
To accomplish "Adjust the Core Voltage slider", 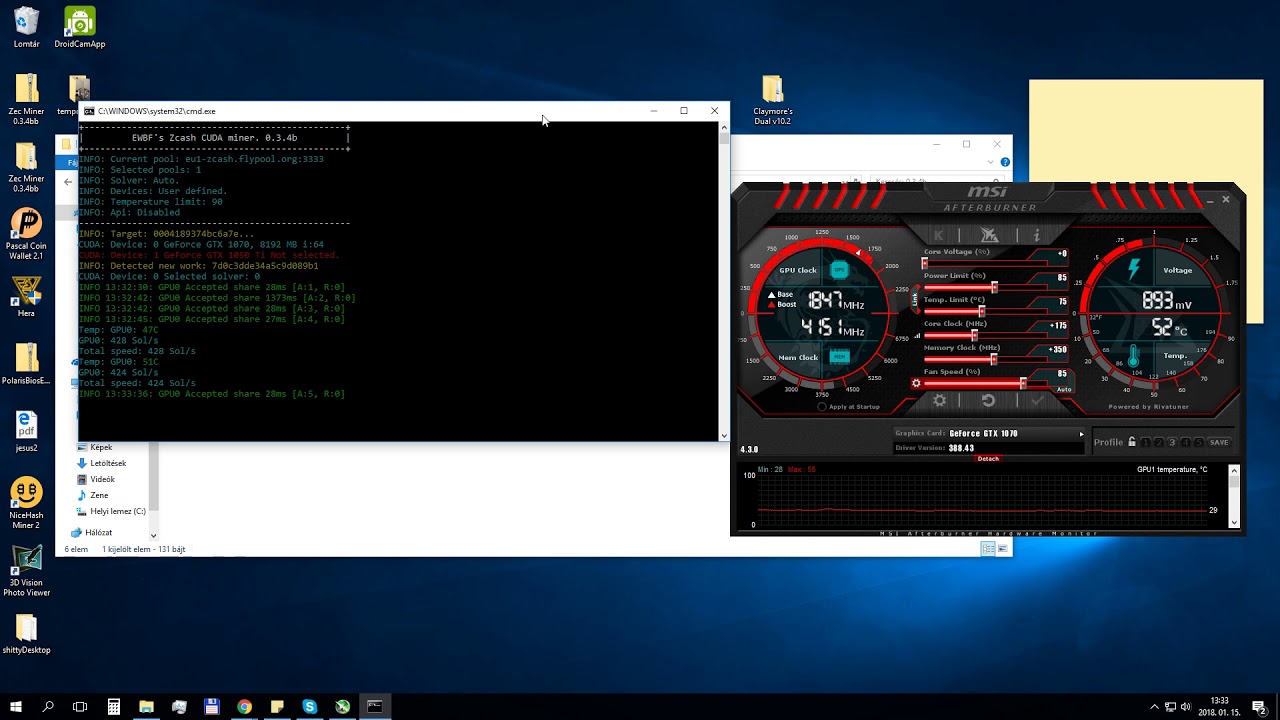I will 985,264.
